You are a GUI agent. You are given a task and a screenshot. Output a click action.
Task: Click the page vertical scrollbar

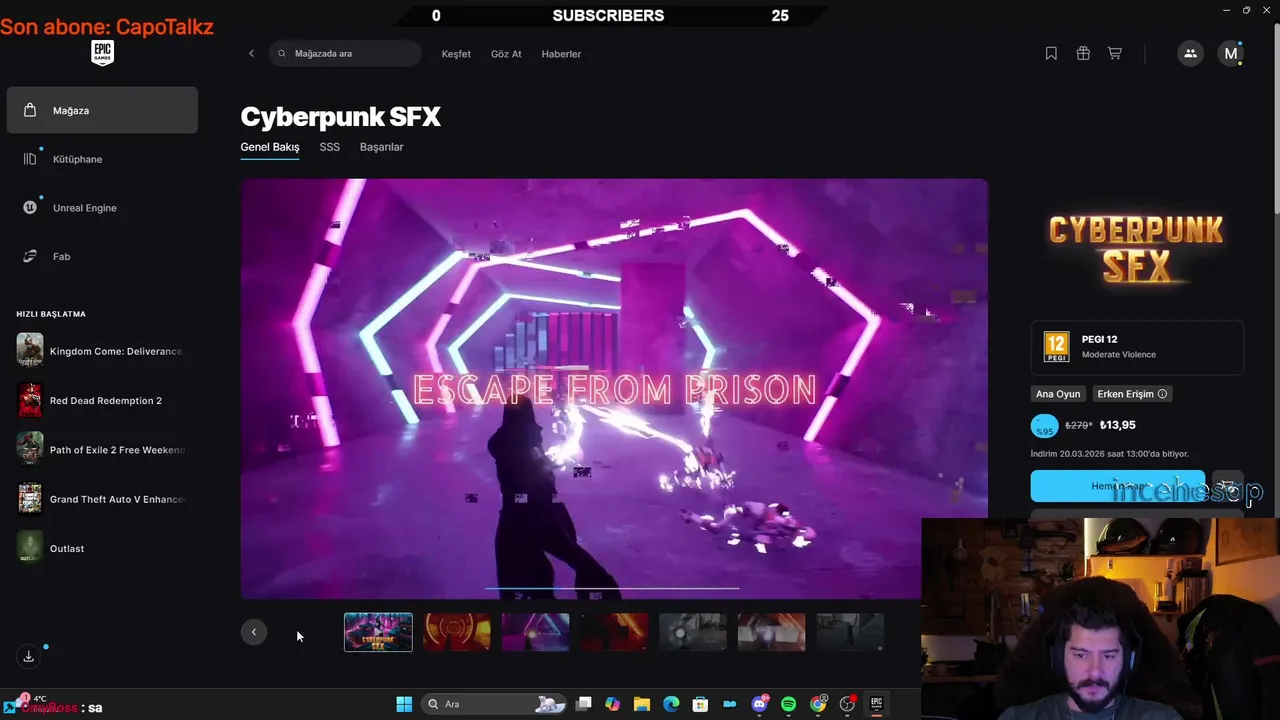coord(1276,120)
